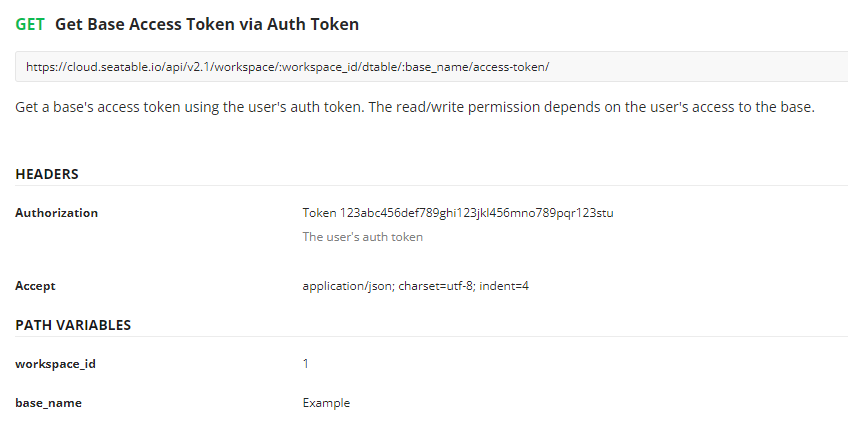This screenshot has width=848, height=432.
Task: Click 'The user's auth token' description text
Action: point(362,237)
